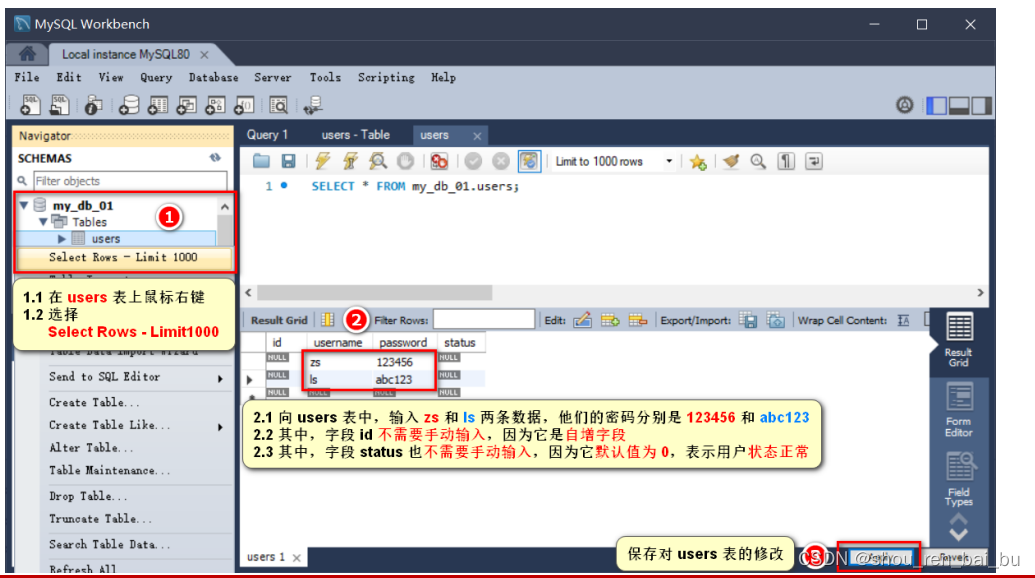Screen dimensions: 1035x578
Task: Open the home screen tab
Action: pyautogui.click(x=27, y=53)
